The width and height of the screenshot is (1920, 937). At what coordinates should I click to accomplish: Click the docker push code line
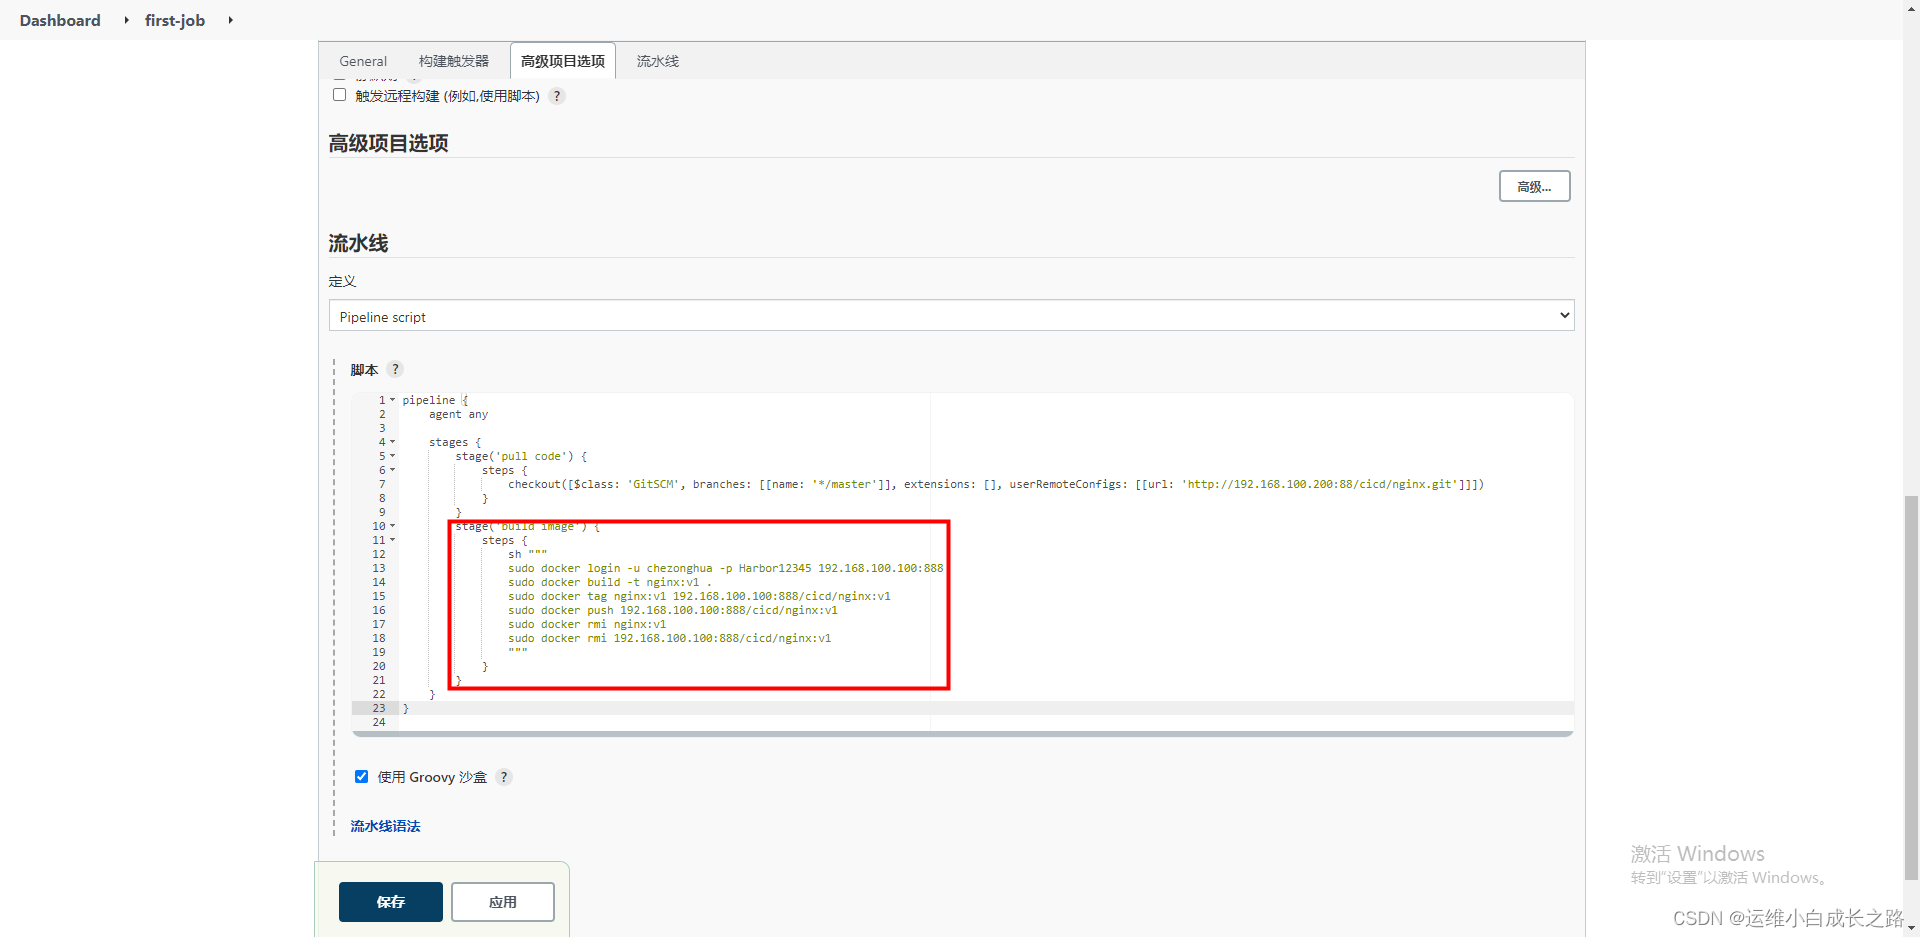pos(673,610)
